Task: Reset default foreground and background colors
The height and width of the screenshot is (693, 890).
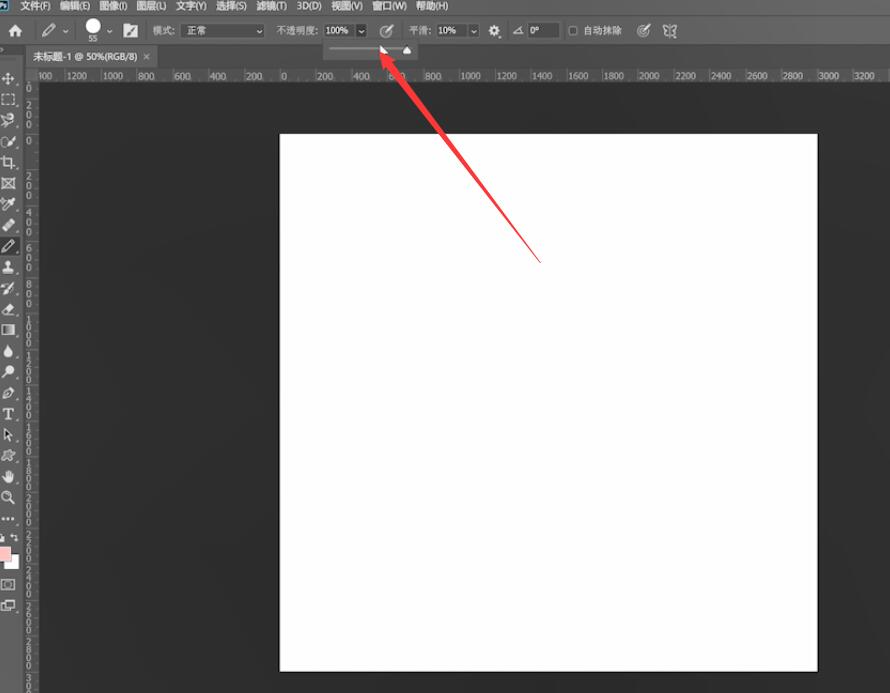Action: coord(3,537)
